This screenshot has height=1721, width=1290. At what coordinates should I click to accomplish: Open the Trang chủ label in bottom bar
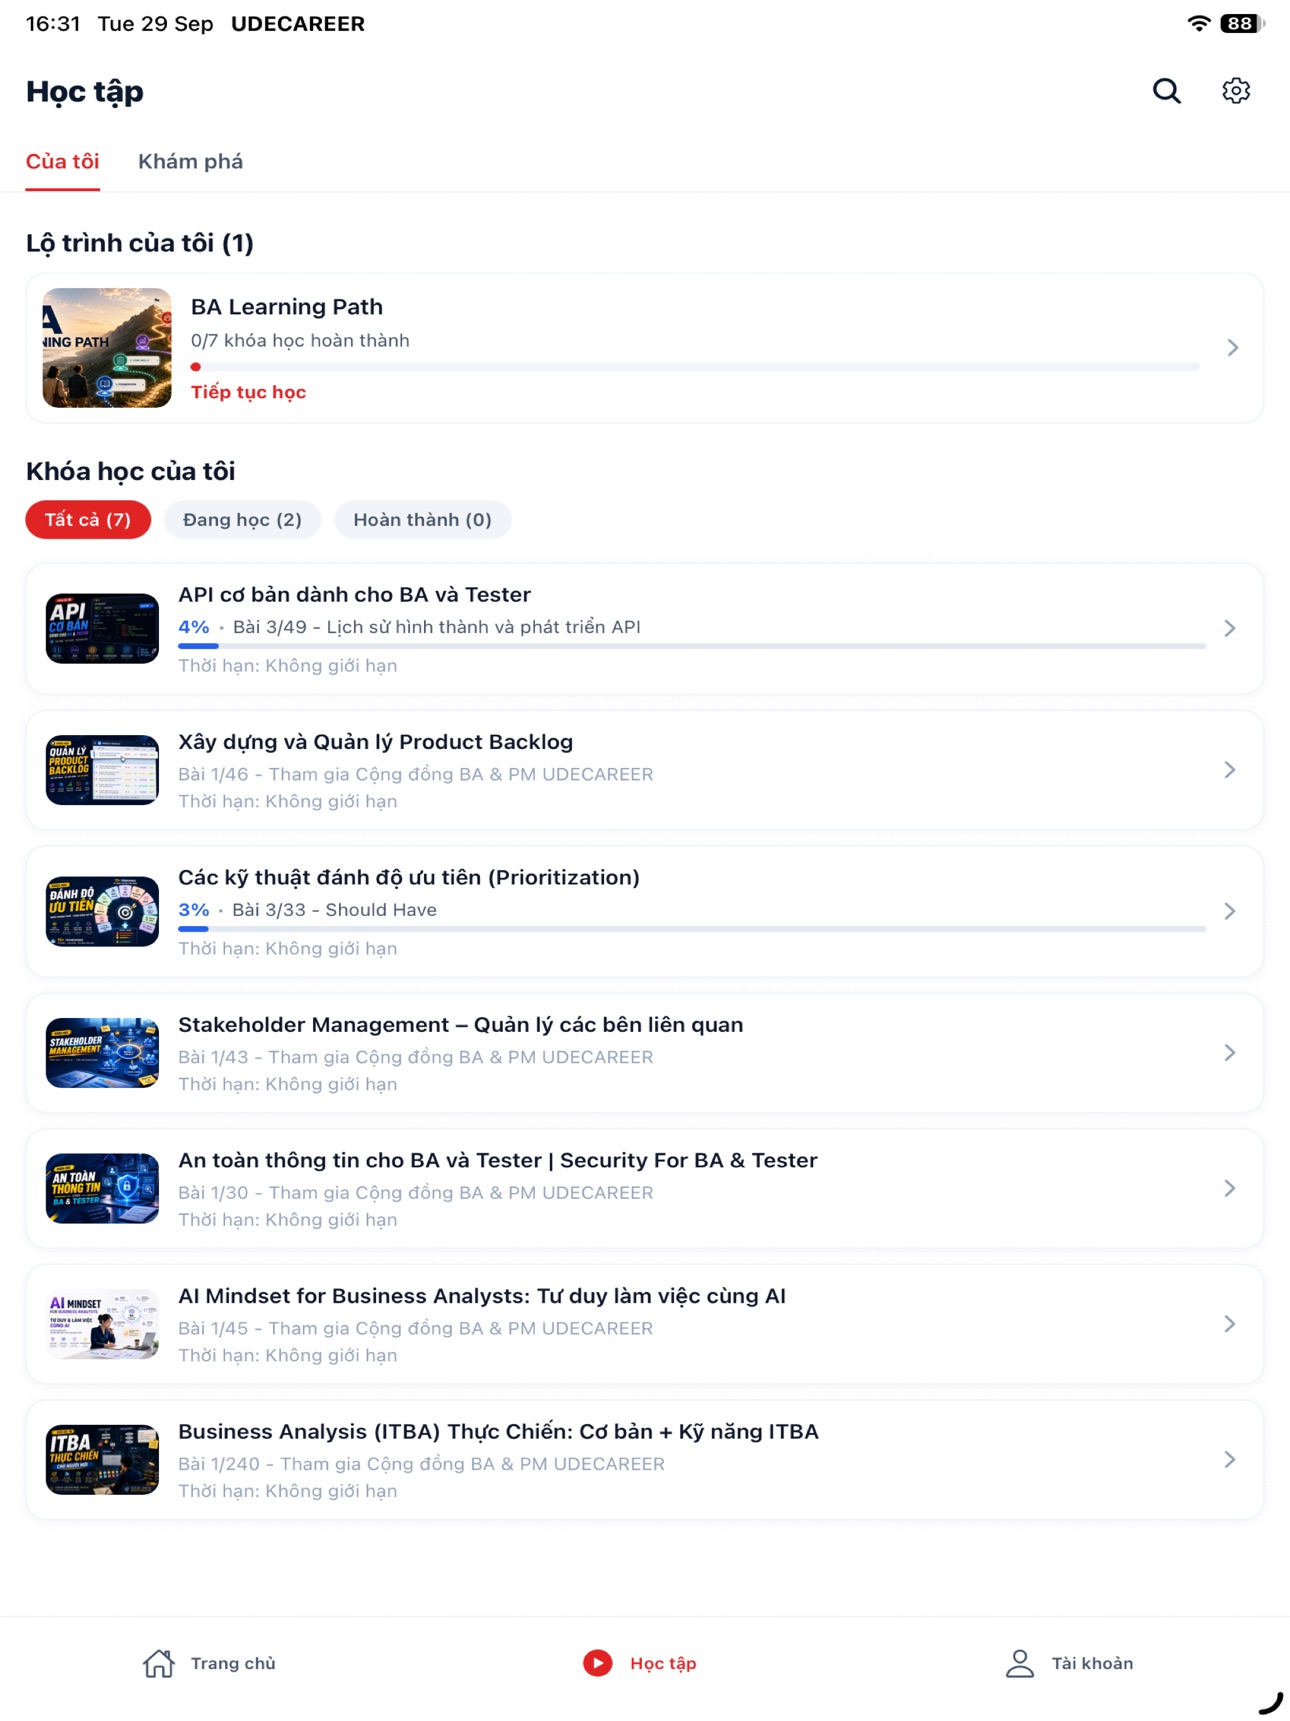click(233, 1663)
